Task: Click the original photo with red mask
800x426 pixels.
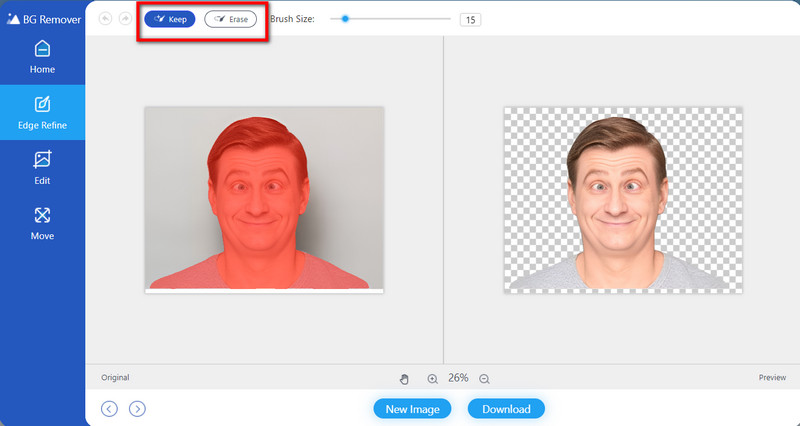Action: 264,199
